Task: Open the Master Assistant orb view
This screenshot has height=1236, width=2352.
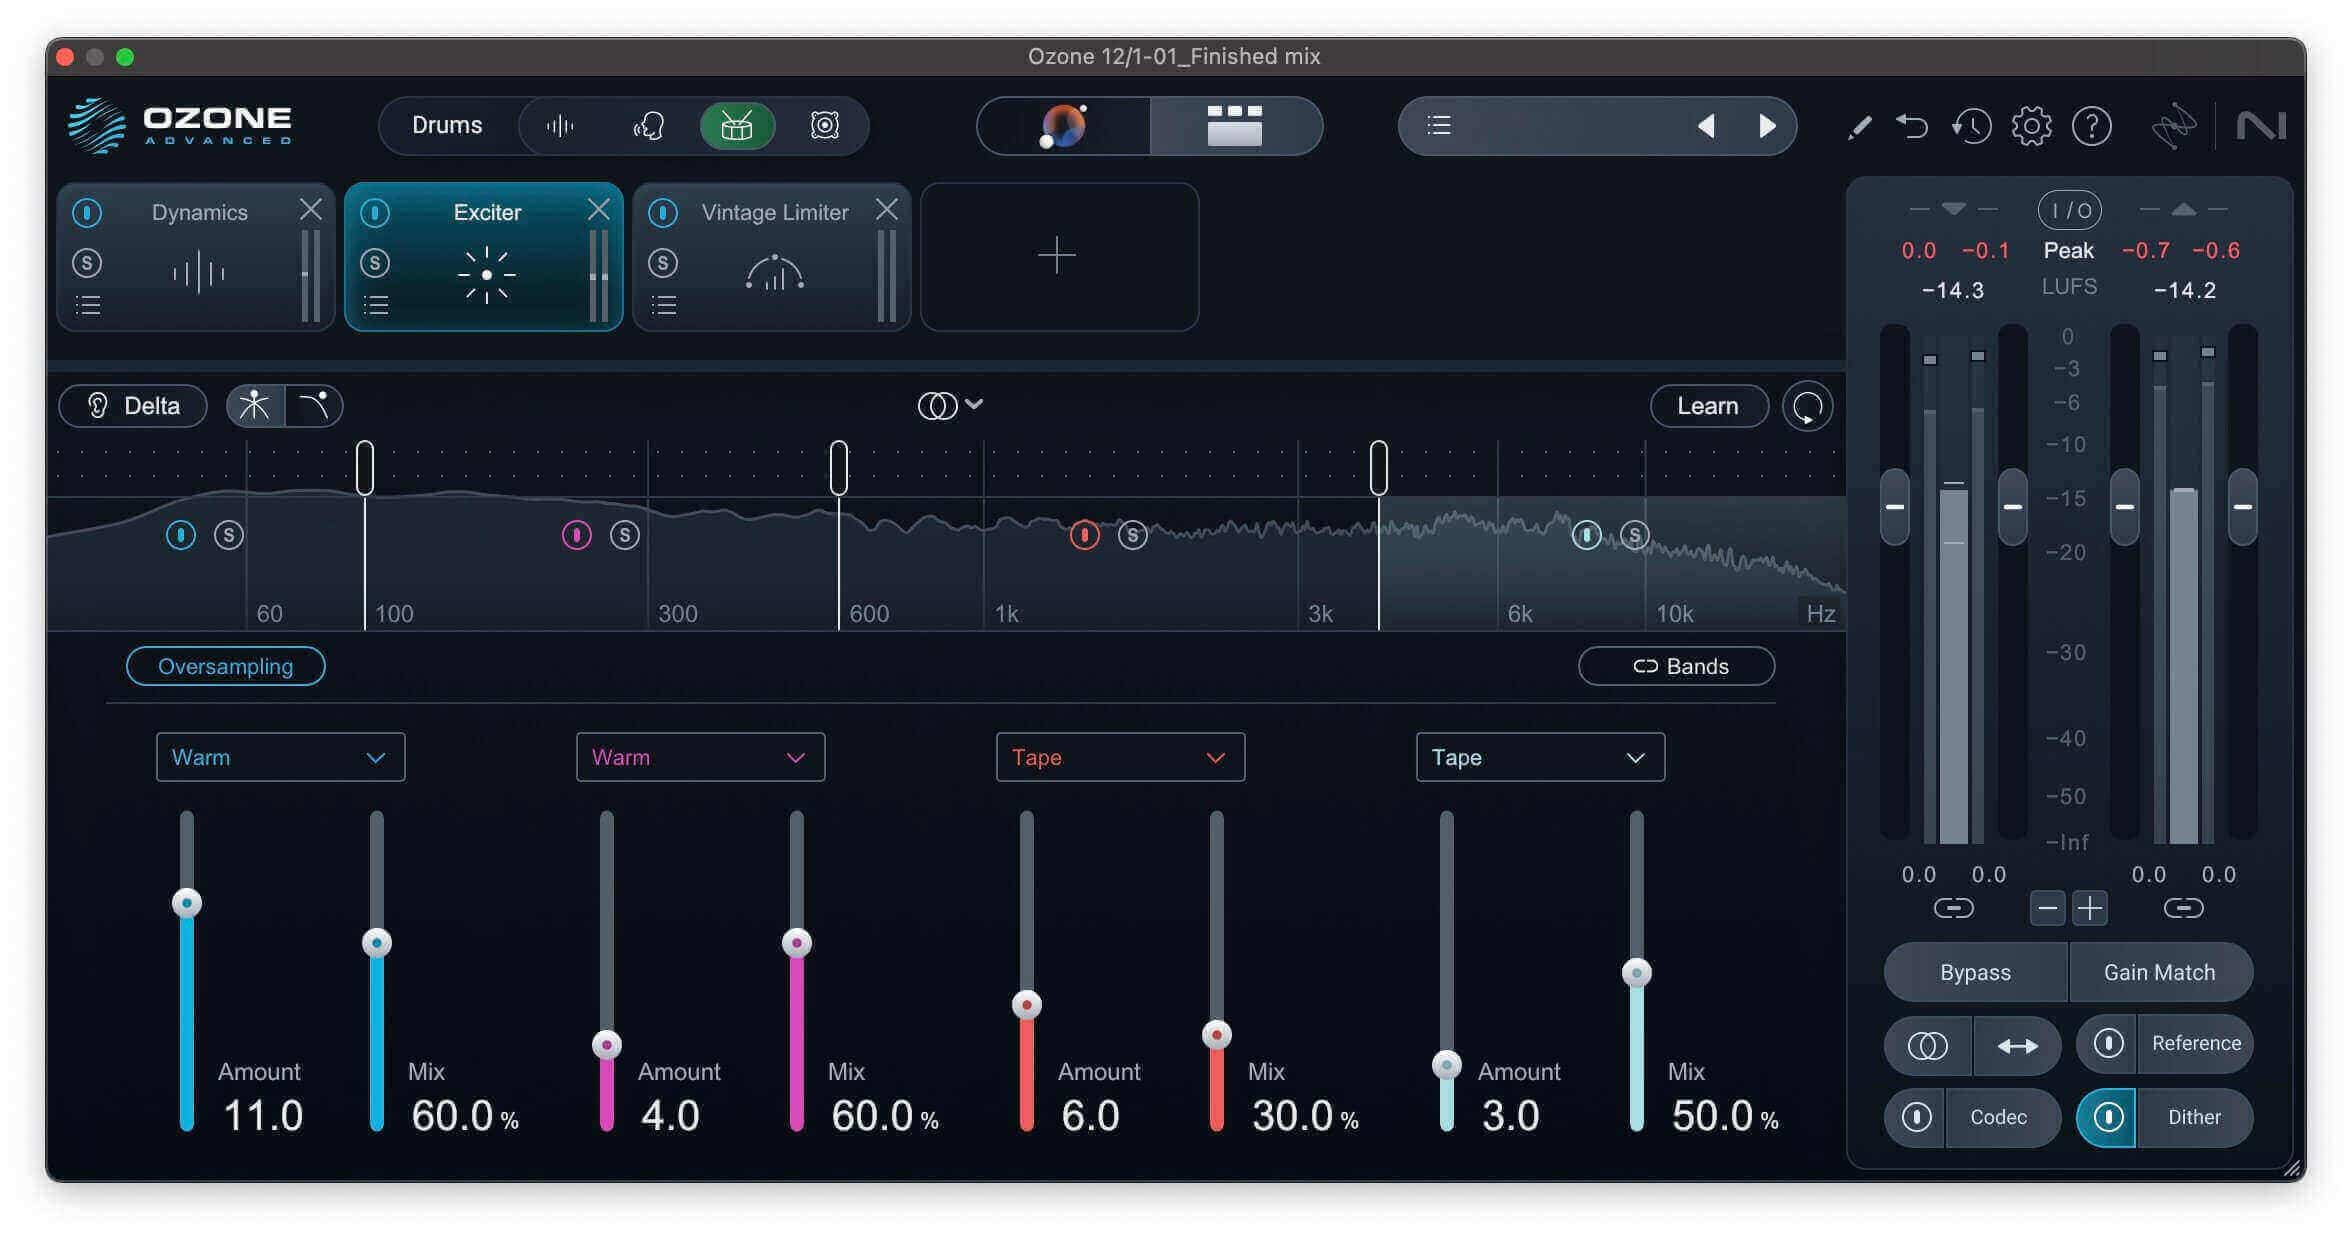Action: pyautogui.click(x=1063, y=126)
